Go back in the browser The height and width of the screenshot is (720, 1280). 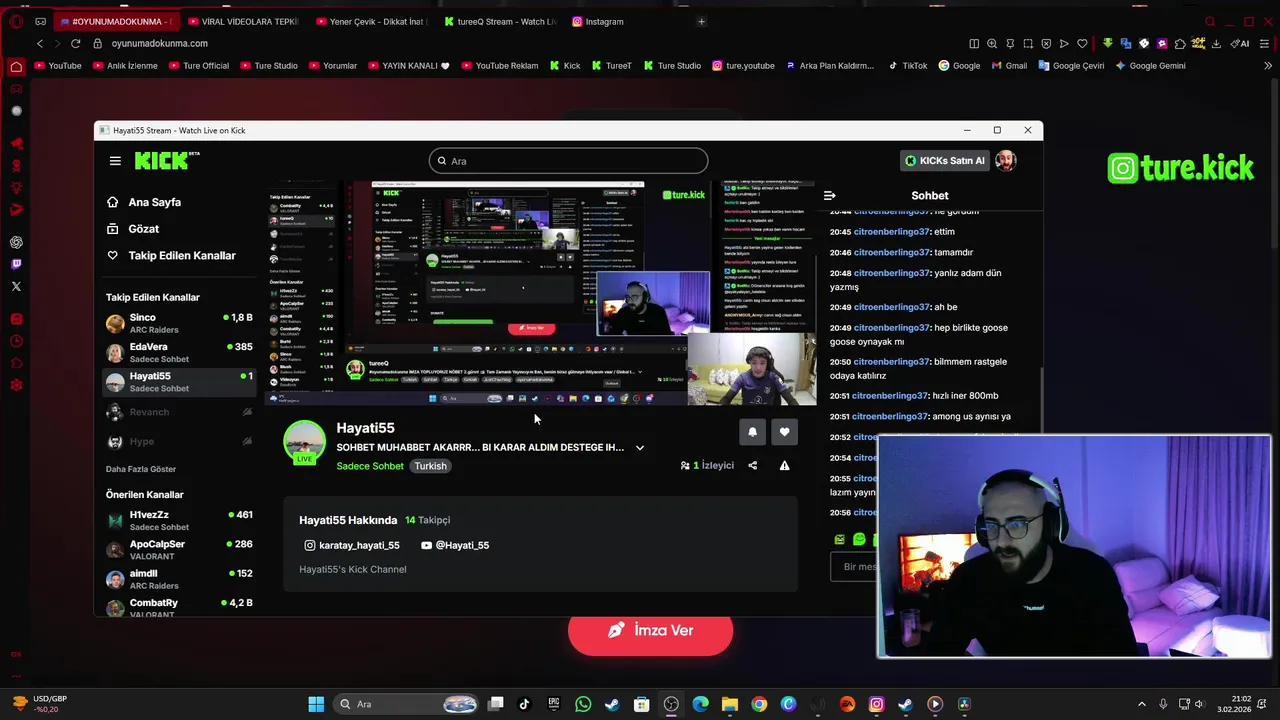(40, 43)
